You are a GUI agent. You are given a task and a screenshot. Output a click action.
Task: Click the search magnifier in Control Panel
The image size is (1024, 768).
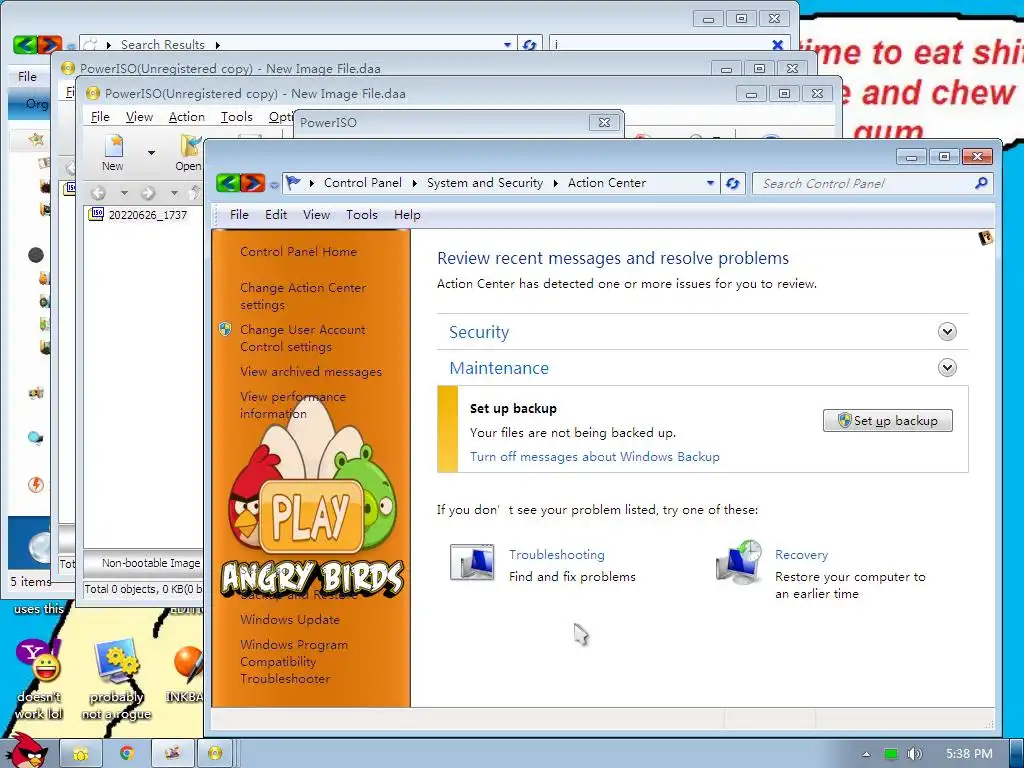(x=981, y=184)
